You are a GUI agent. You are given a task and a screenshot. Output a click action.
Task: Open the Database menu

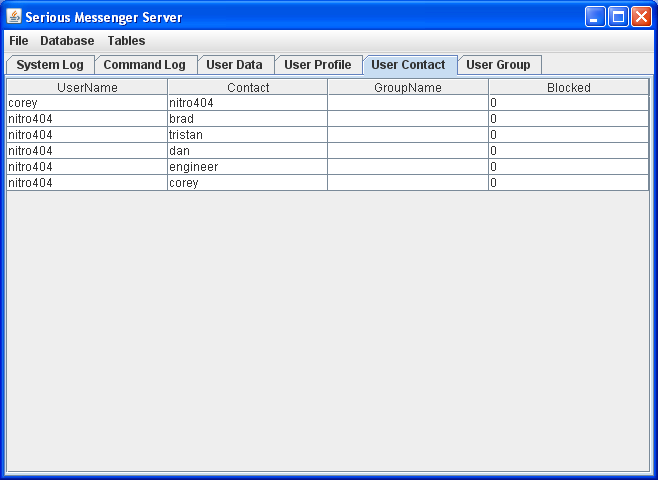click(67, 41)
